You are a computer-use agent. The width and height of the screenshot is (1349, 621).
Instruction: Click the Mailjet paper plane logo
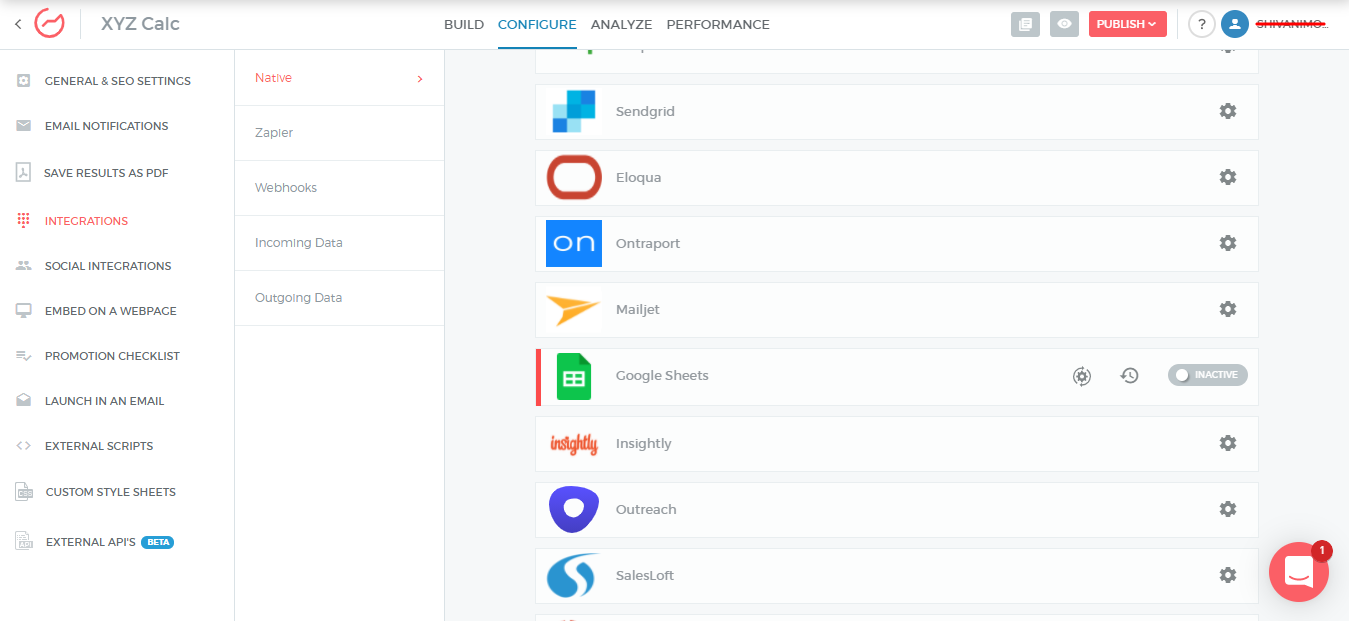574,309
